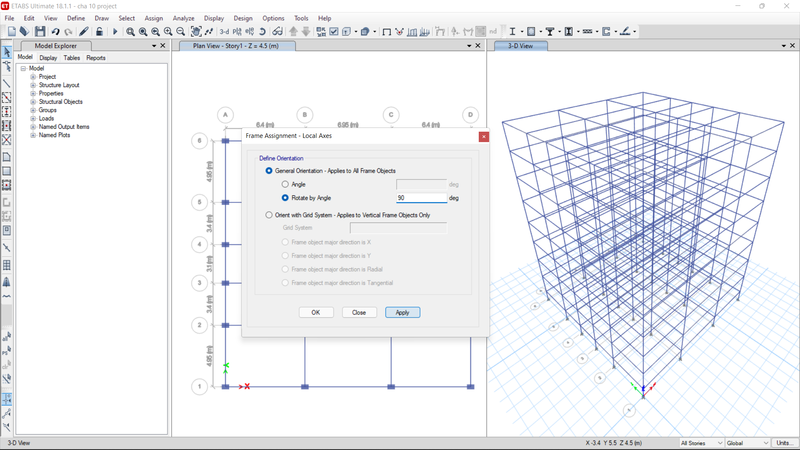Click the Named Output Items tree item
Screen dimensions: 800x450
coord(64,127)
